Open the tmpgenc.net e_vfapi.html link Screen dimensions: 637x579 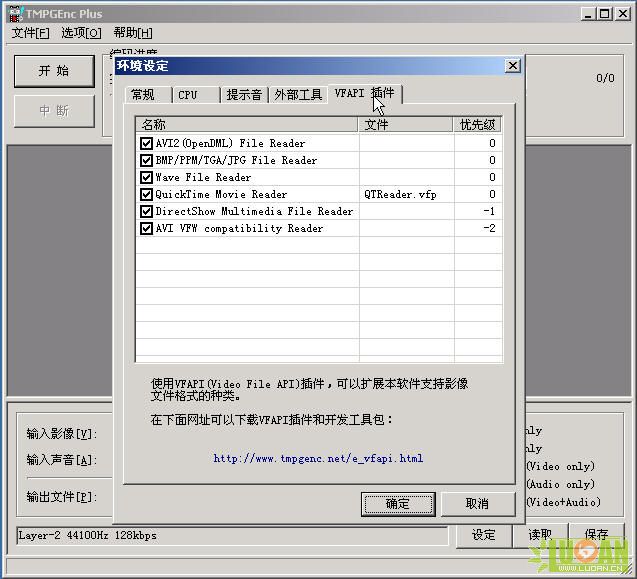pyautogui.click(x=318, y=459)
